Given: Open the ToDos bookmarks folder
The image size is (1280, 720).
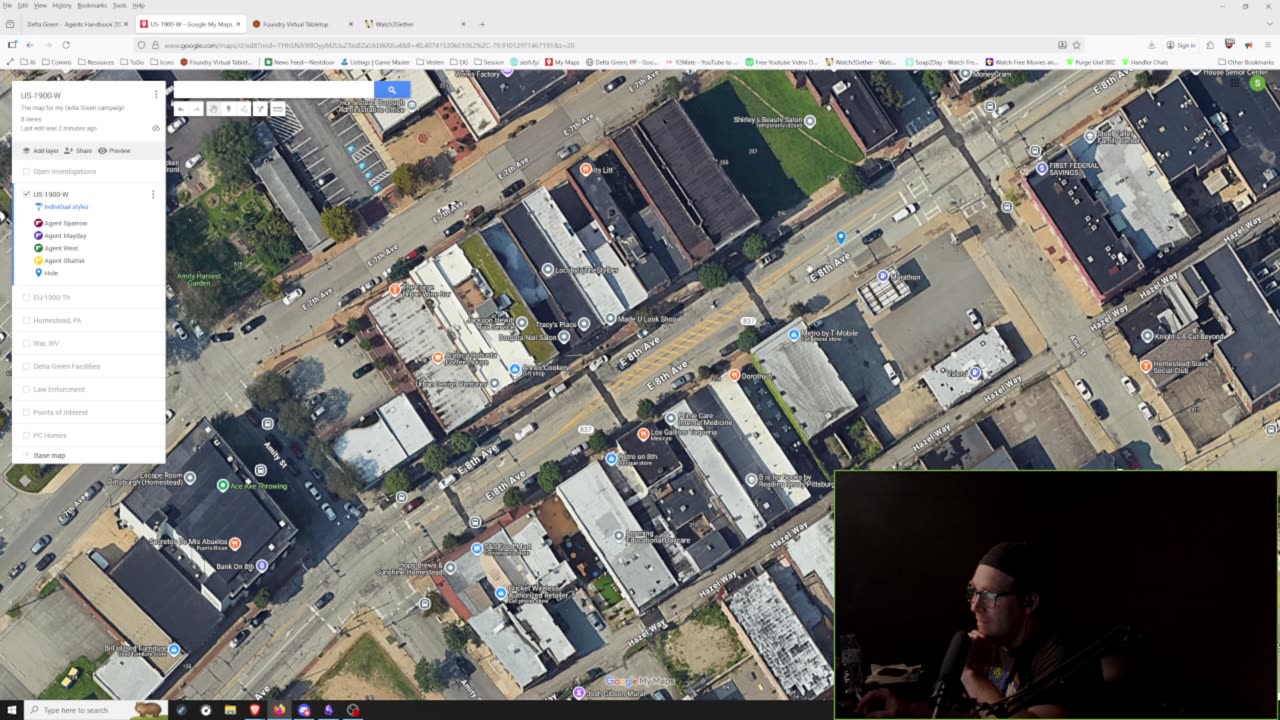Looking at the screenshot, I should click(133, 62).
